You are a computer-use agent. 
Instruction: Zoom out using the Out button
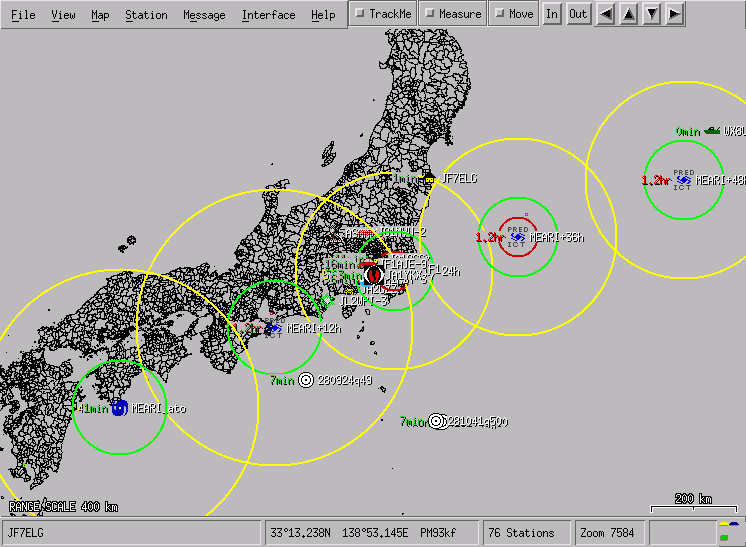pos(578,14)
